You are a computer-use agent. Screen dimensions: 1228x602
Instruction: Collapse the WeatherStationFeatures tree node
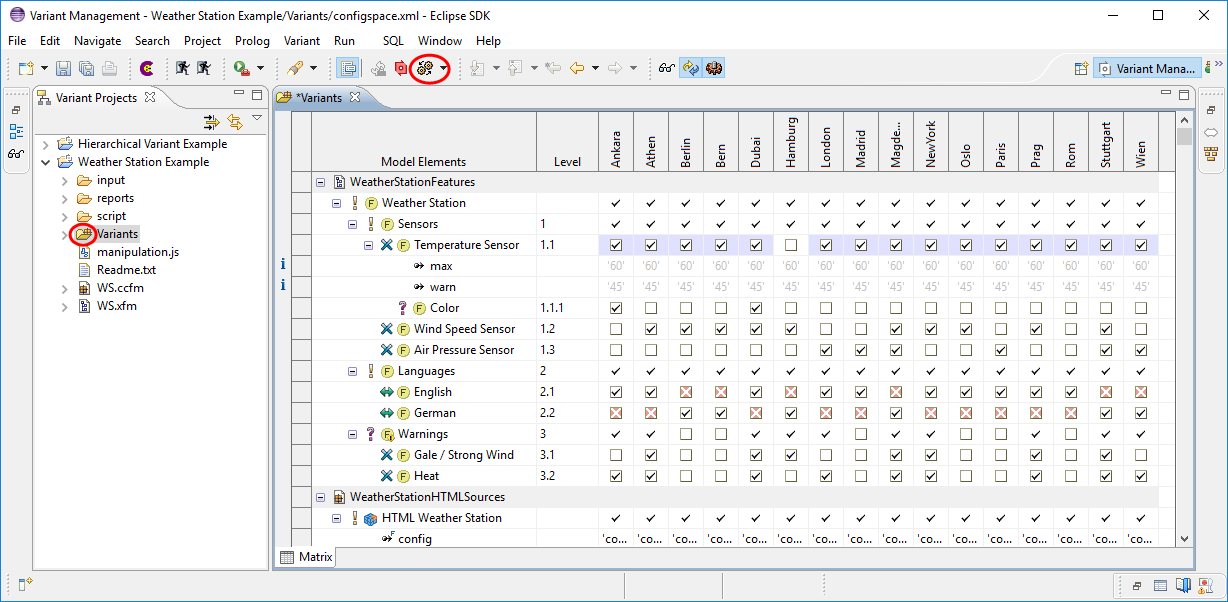[x=319, y=182]
